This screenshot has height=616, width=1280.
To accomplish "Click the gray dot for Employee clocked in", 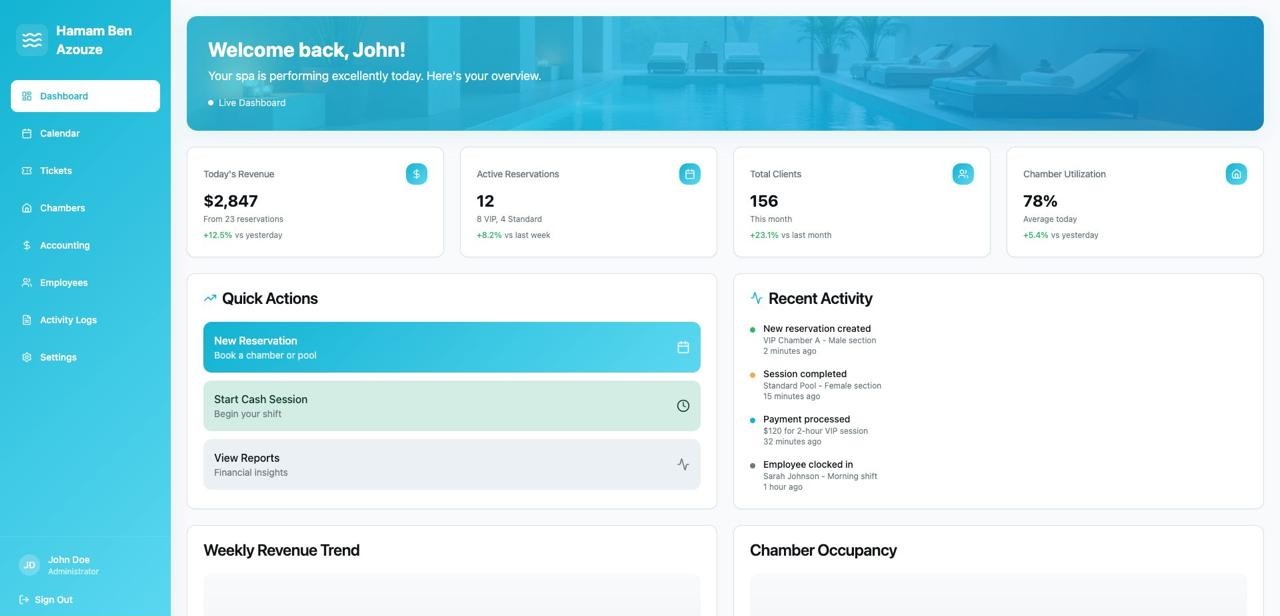I will pos(753,466).
